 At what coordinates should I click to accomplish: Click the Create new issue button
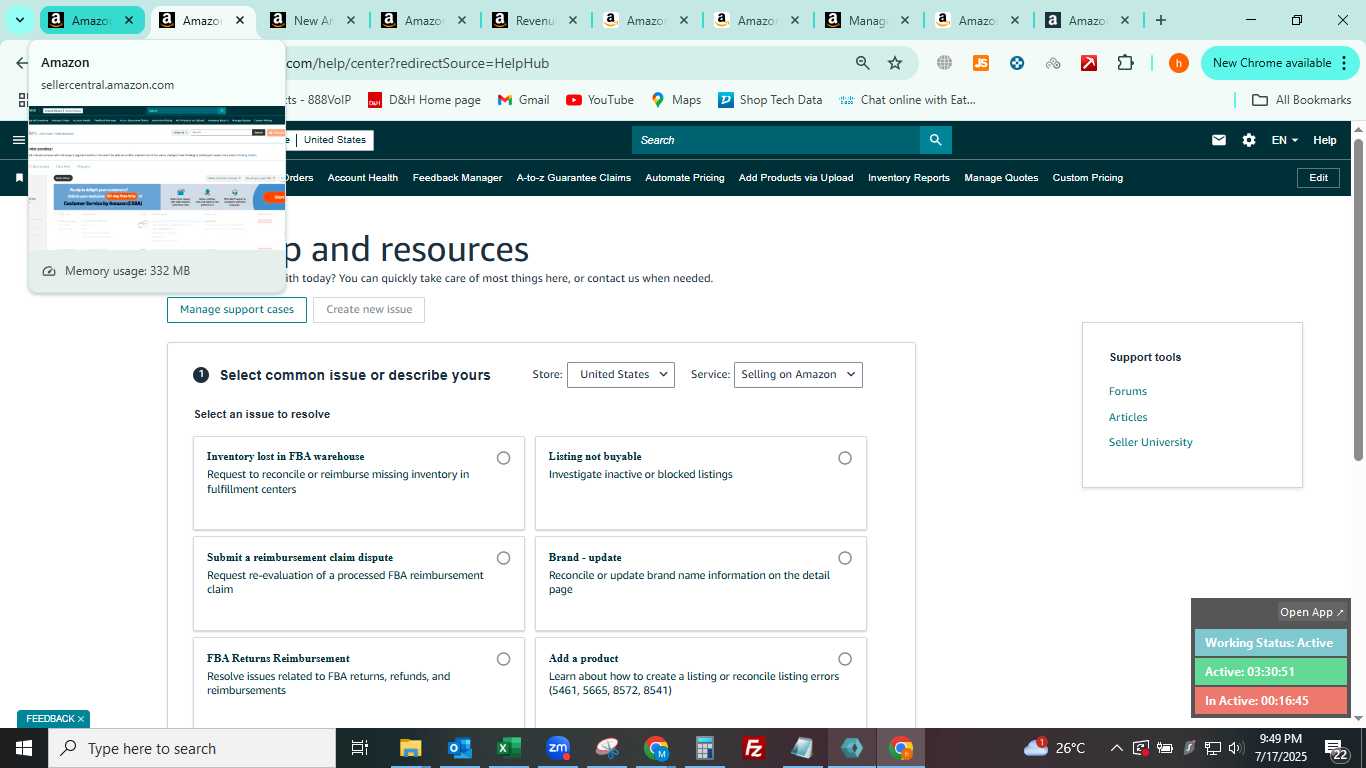(369, 310)
